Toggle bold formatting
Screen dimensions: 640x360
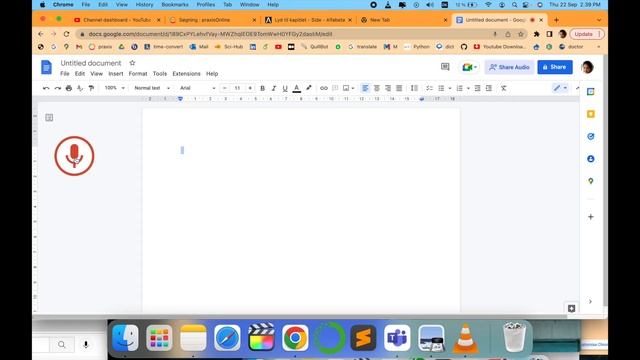click(262, 88)
